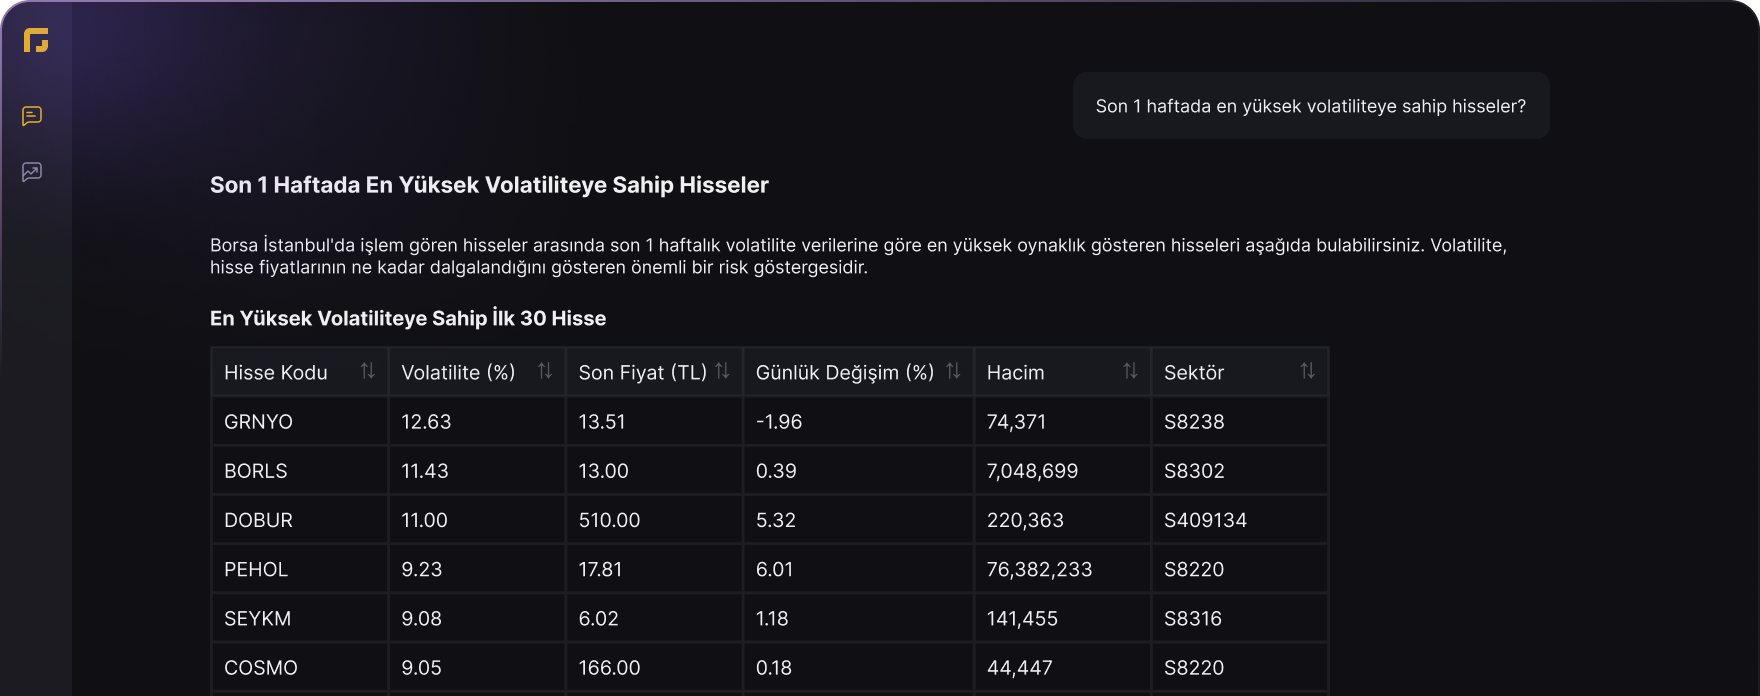The image size is (1760, 696).
Task: Click the Volatilite (%) header text
Action: [458, 372]
